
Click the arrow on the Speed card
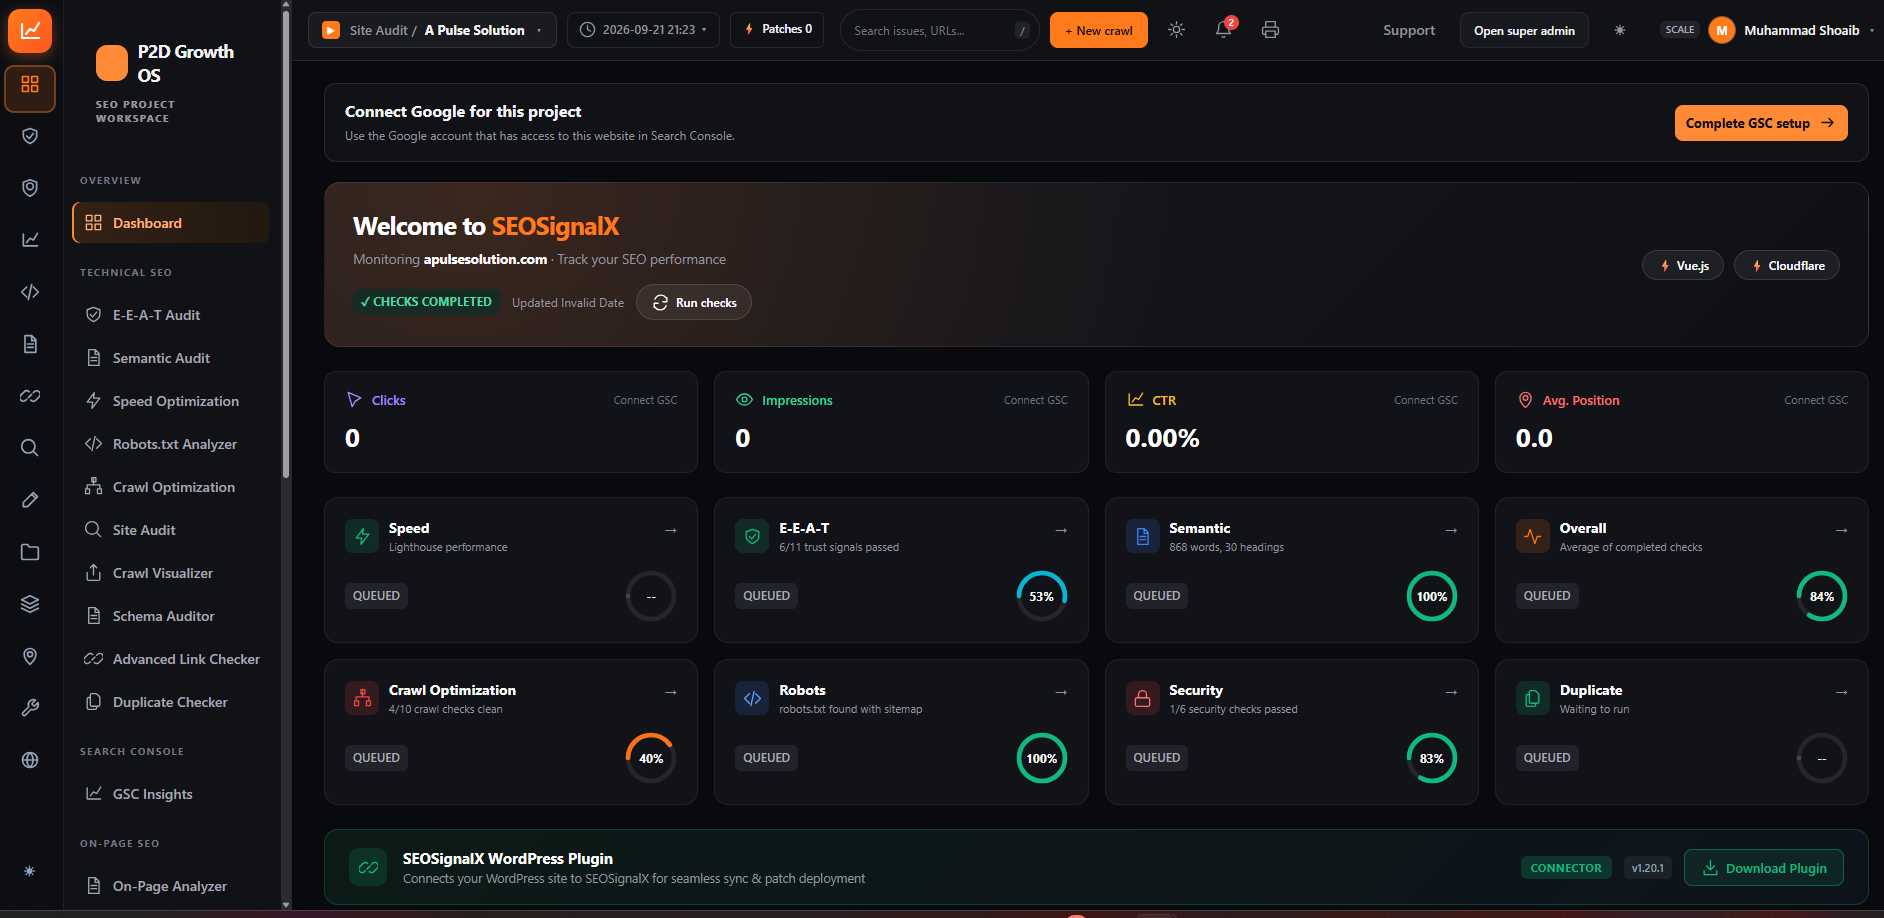(x=671, y=530)
